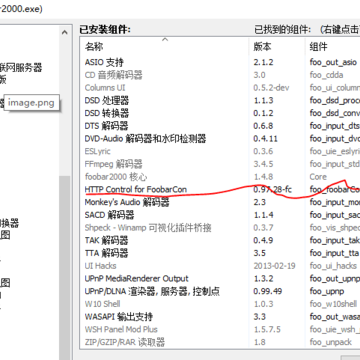The image size is (360, 360).
Task: Select the DSD 转换器 row
Action: tap(220, 113)
